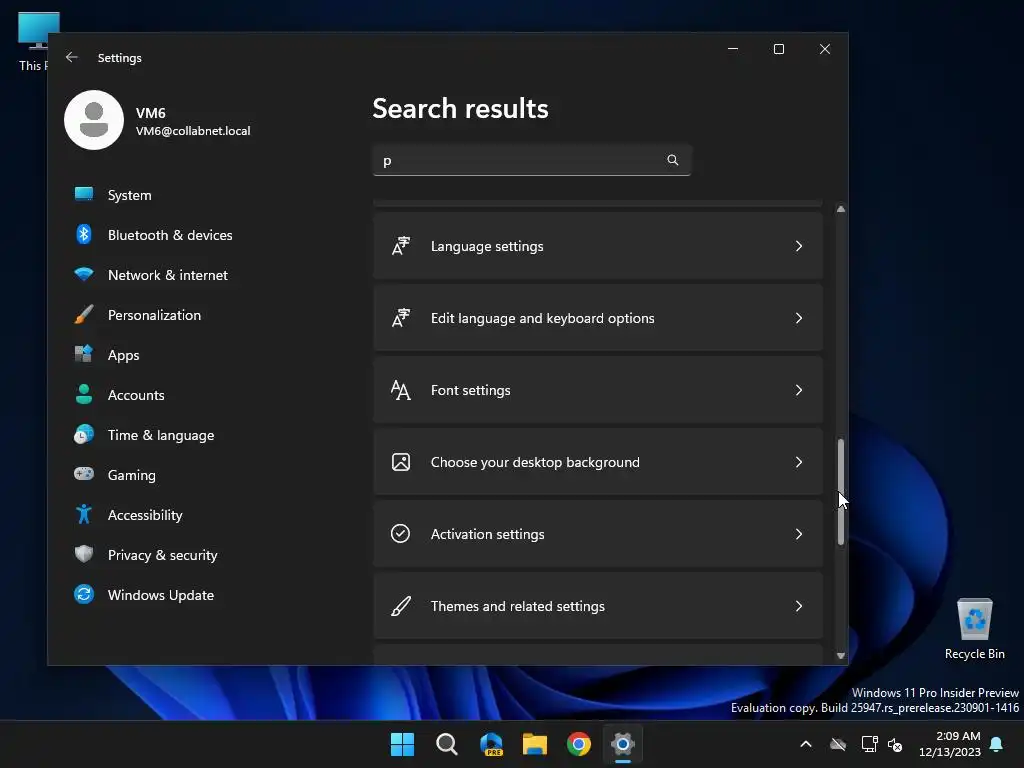Click the search magnifier in Settings search box
1024x768 pixels.
point(673,160)
